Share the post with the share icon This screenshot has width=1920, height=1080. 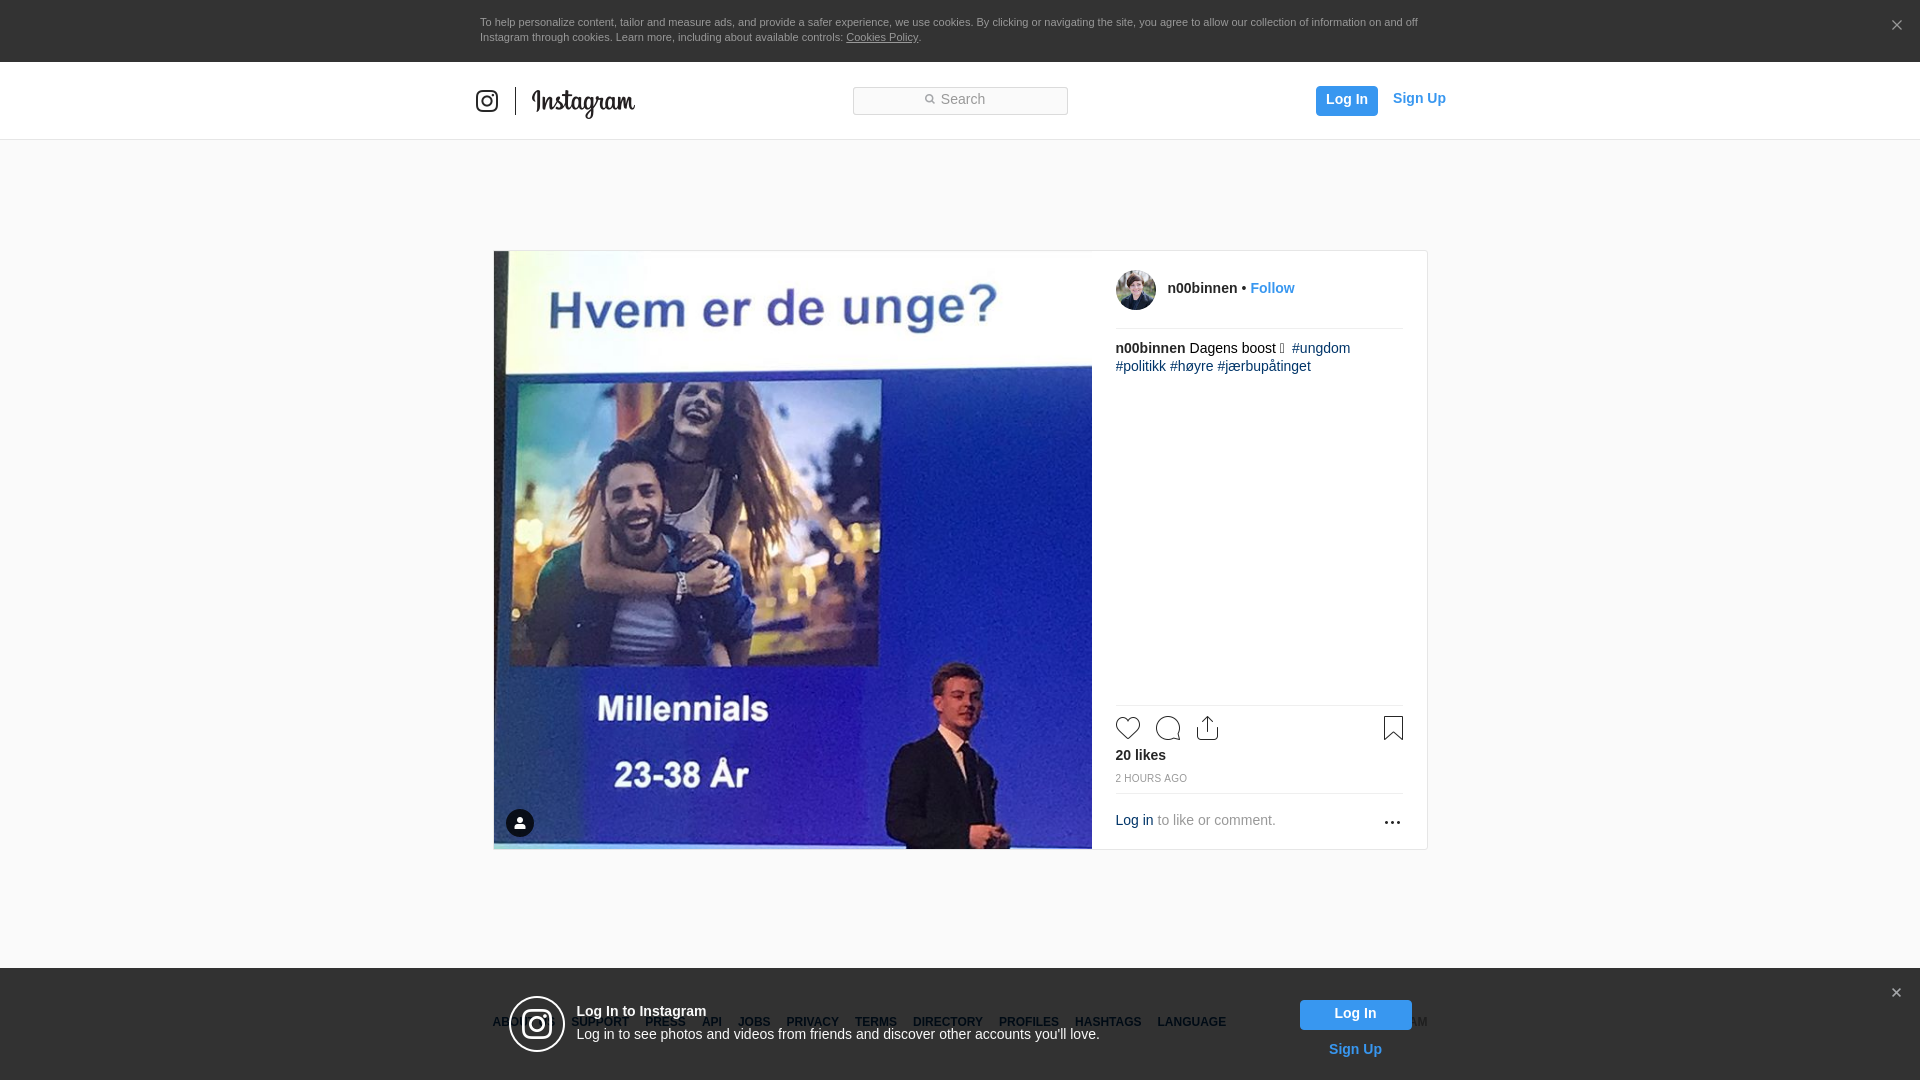(x=1208, y=728)
